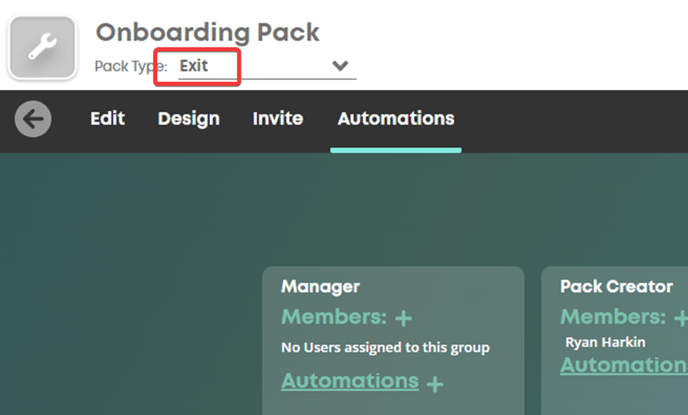Switch to the Design tab
Screen dimensions: 688x415
pyautogui.click(x=189, y=119)
